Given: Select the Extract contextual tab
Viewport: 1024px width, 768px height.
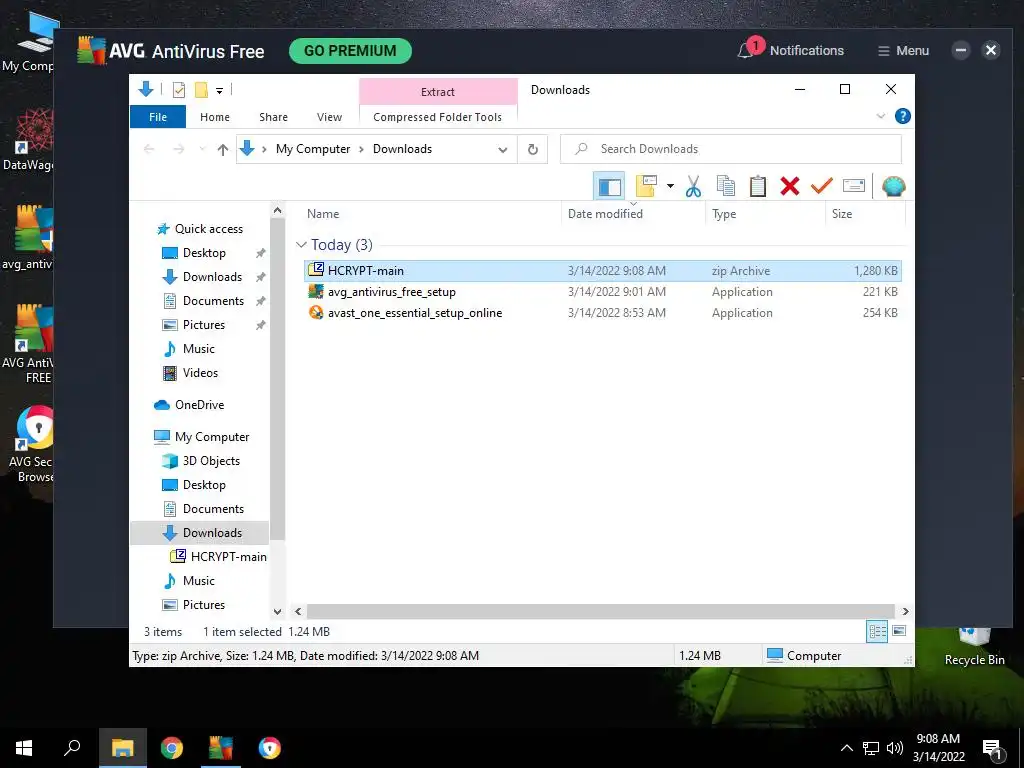Looking at the screenshot, I should (438, 92).
